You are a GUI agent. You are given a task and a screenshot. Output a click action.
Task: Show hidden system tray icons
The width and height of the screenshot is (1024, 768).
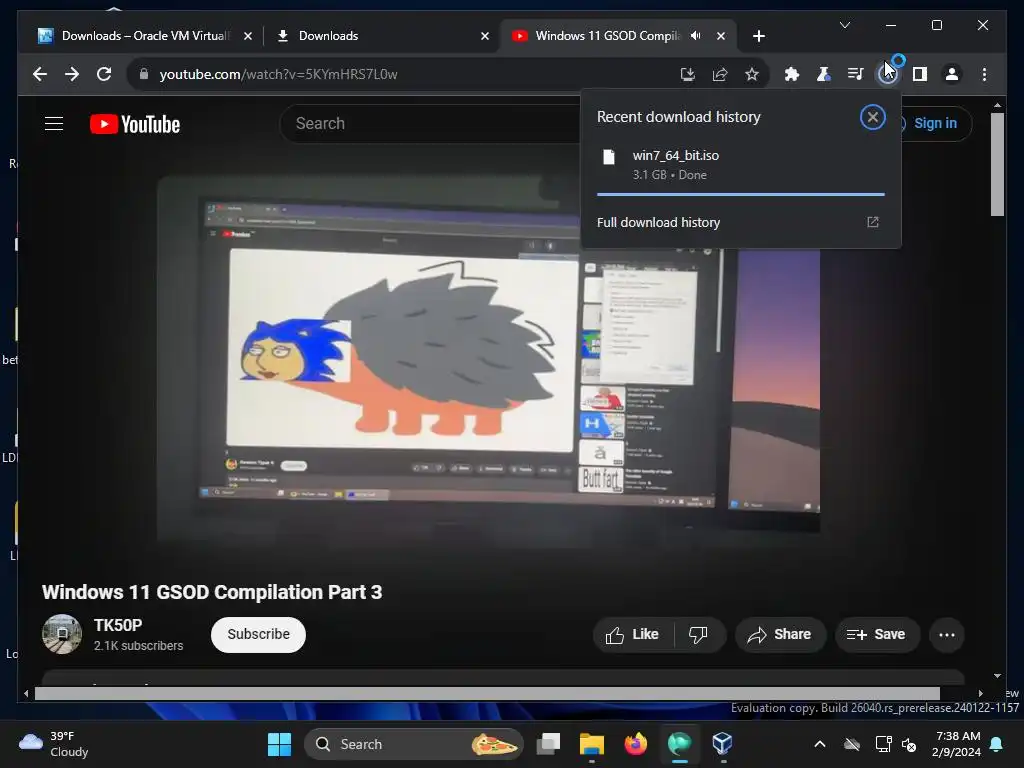[x=820, y=744]
